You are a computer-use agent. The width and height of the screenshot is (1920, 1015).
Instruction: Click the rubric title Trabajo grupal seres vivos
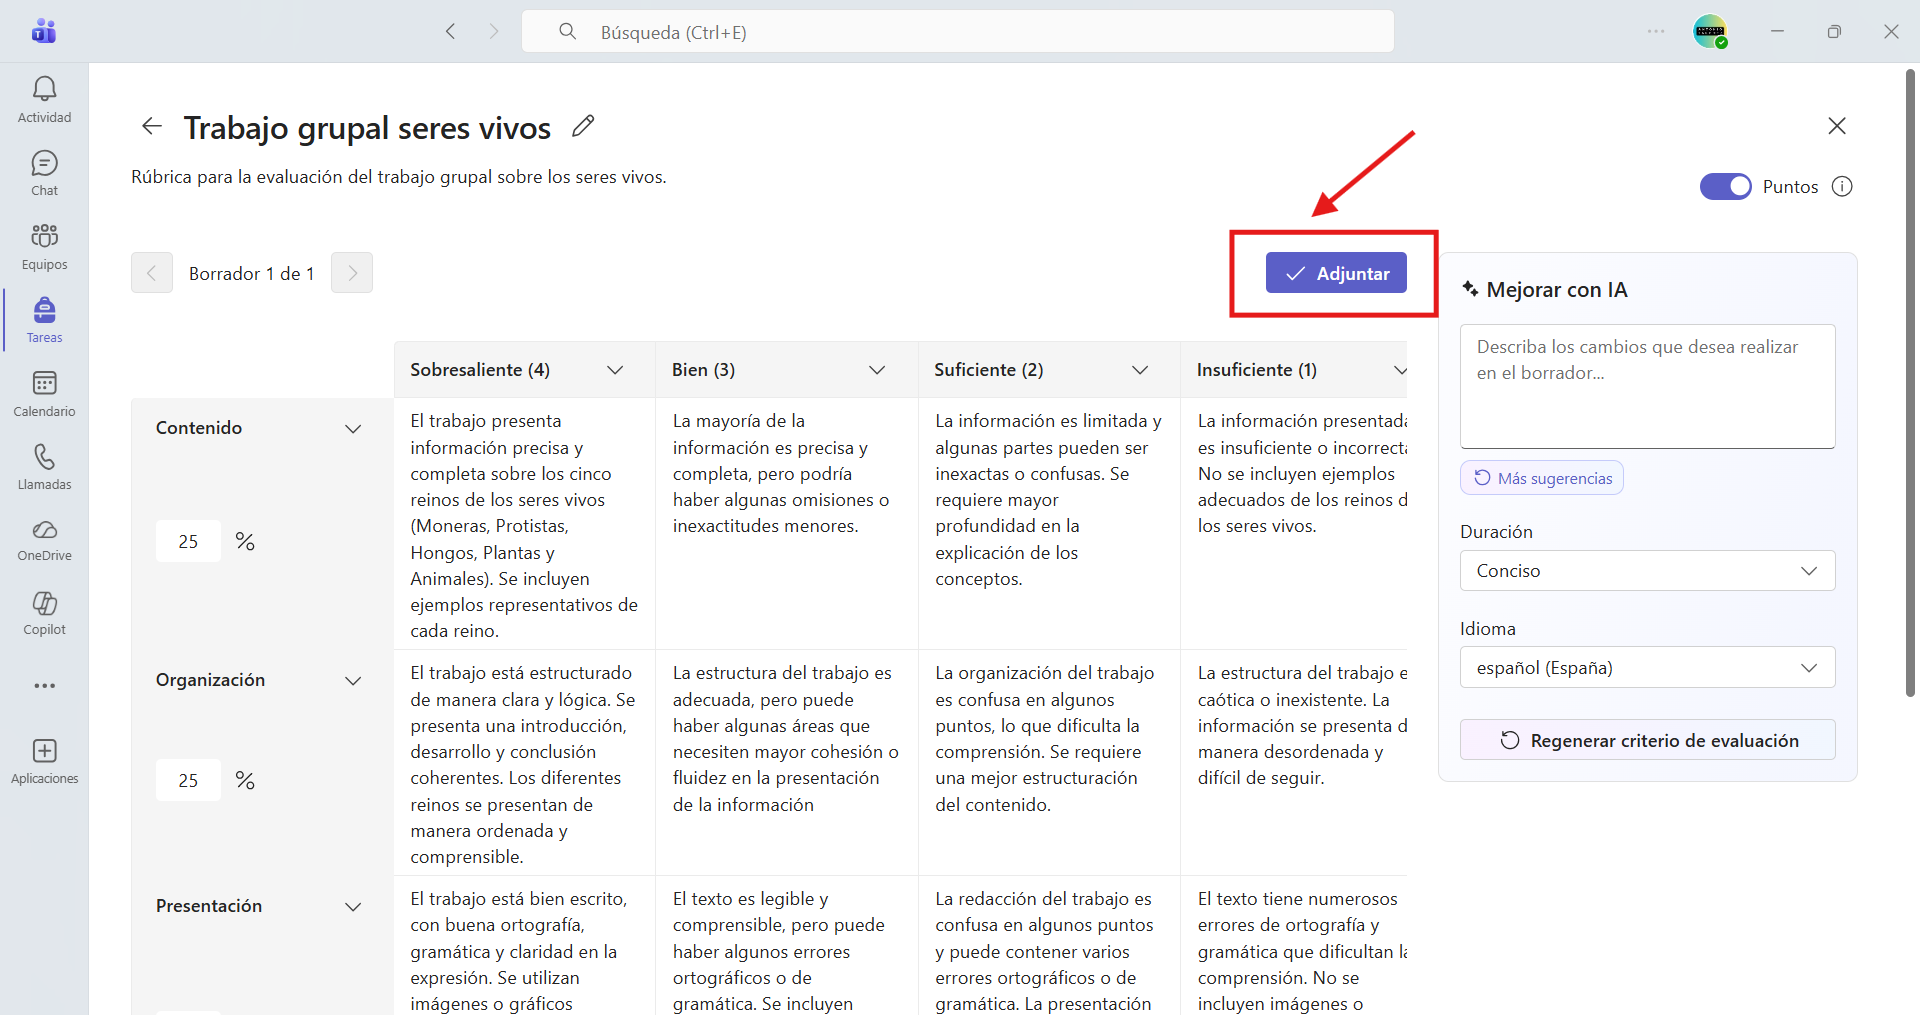click(367, 128)
